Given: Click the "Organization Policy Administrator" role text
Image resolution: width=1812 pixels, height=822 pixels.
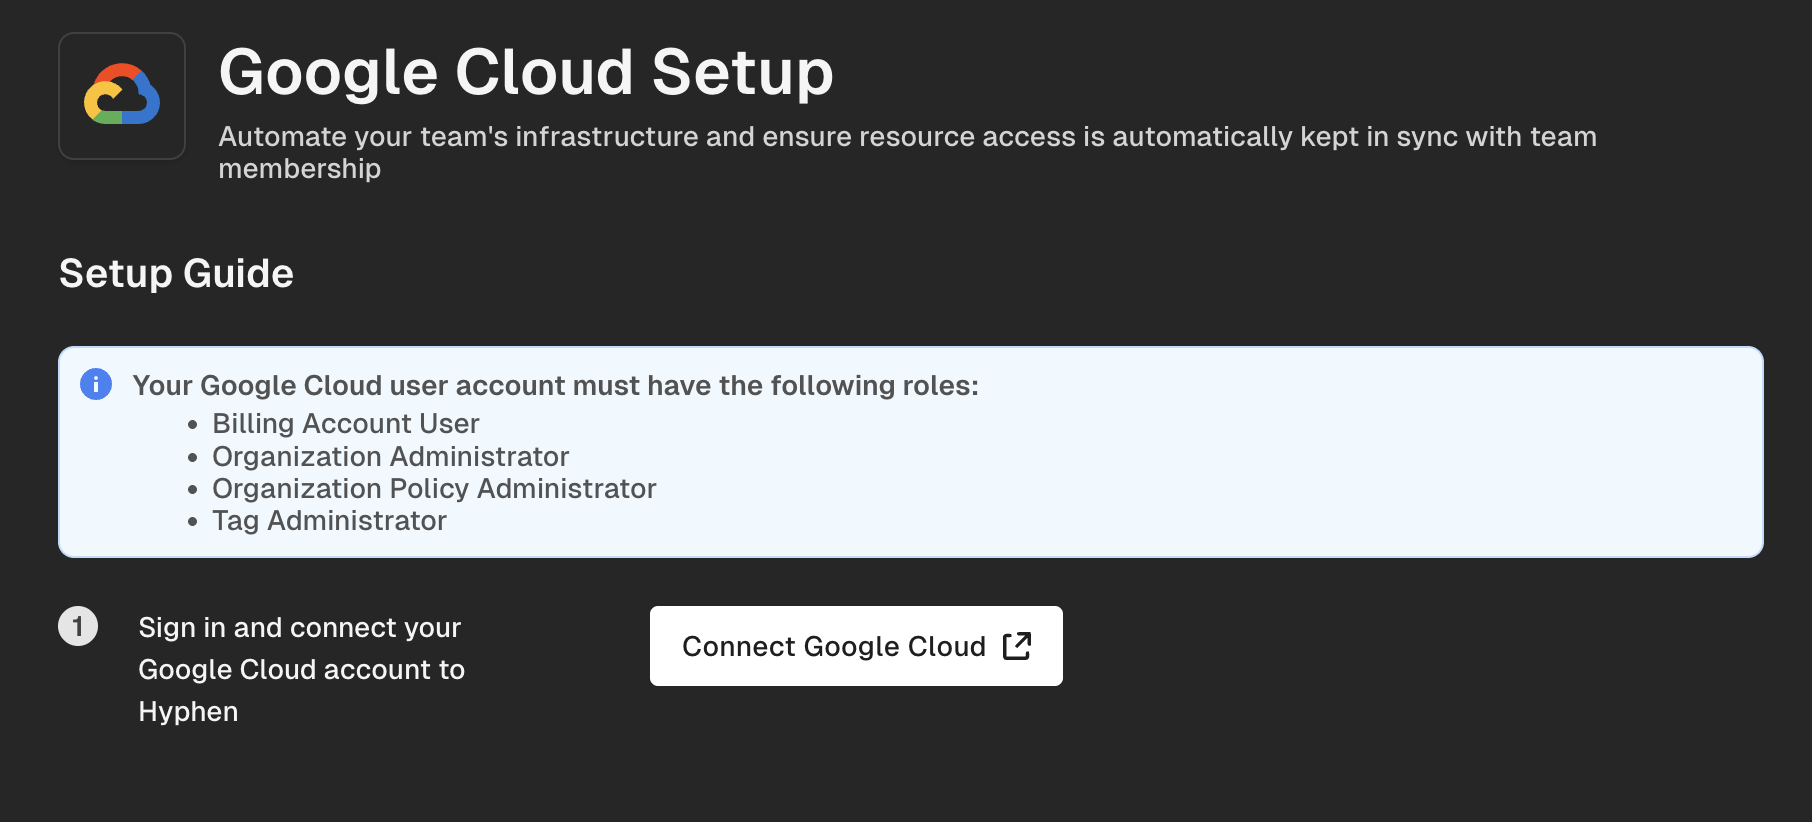Looking at the screenshot, I should point(434,488).
